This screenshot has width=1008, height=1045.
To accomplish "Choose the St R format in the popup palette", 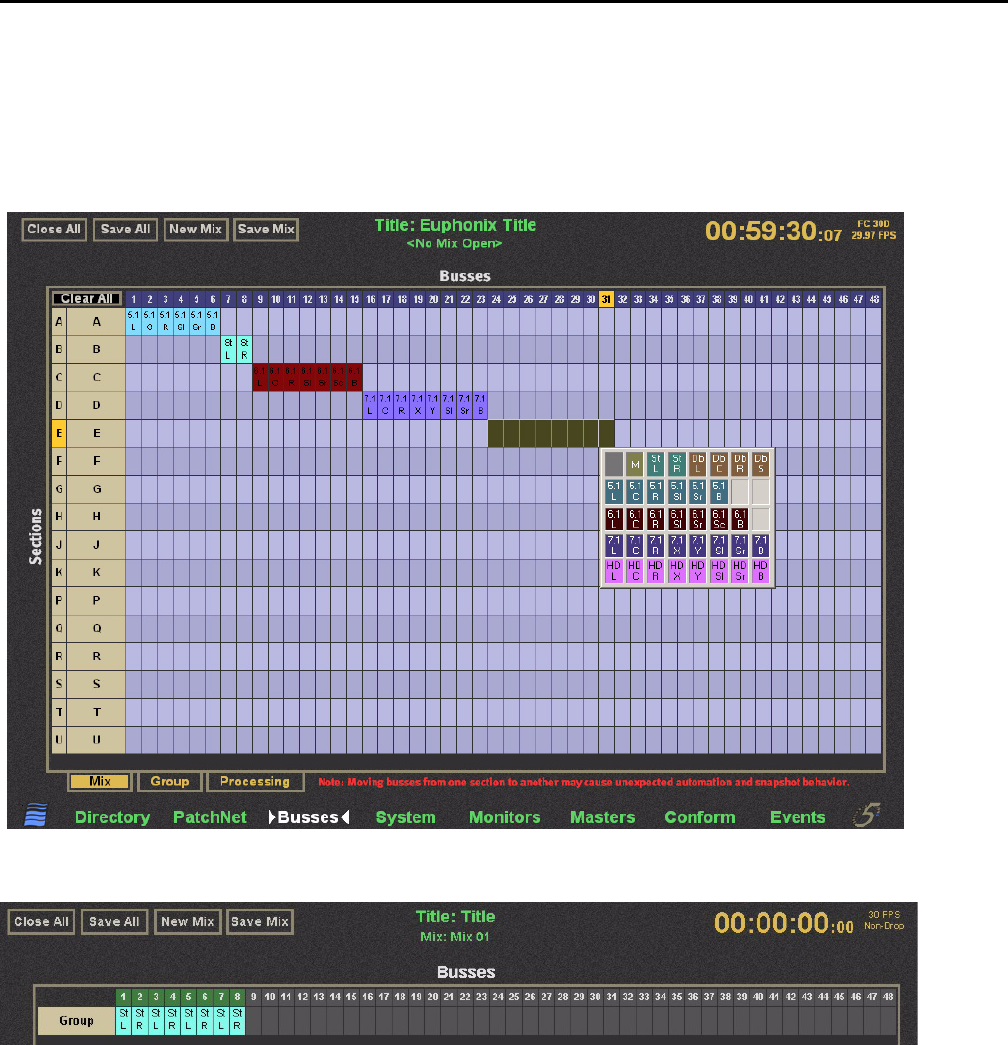I will 677,464.
